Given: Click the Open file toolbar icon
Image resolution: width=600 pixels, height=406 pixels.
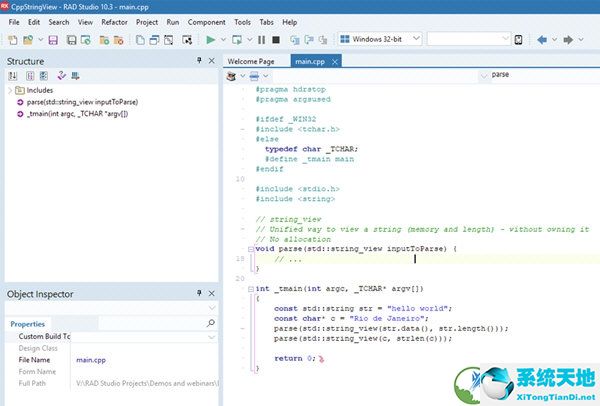Looking at the screenshot, I should (x=28, y=40).
